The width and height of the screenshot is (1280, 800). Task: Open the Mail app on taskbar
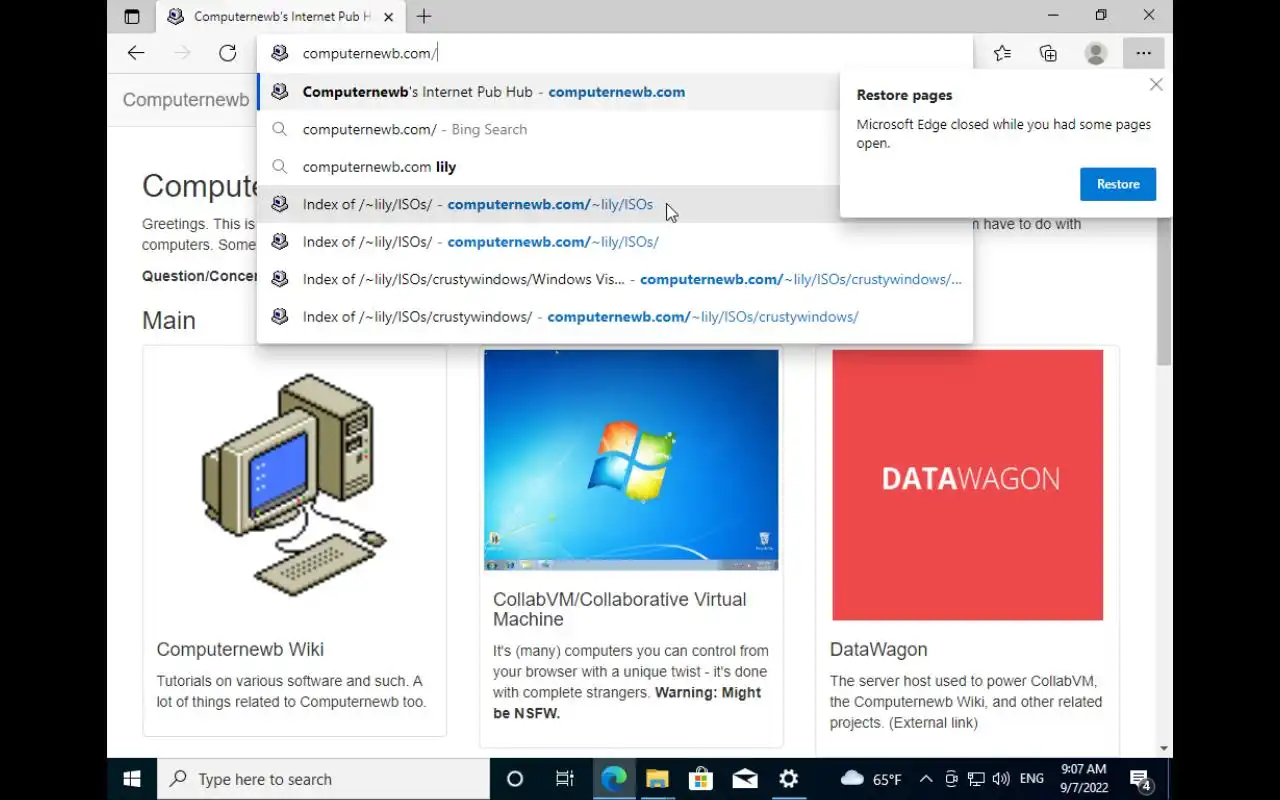(x=745, y=779)
